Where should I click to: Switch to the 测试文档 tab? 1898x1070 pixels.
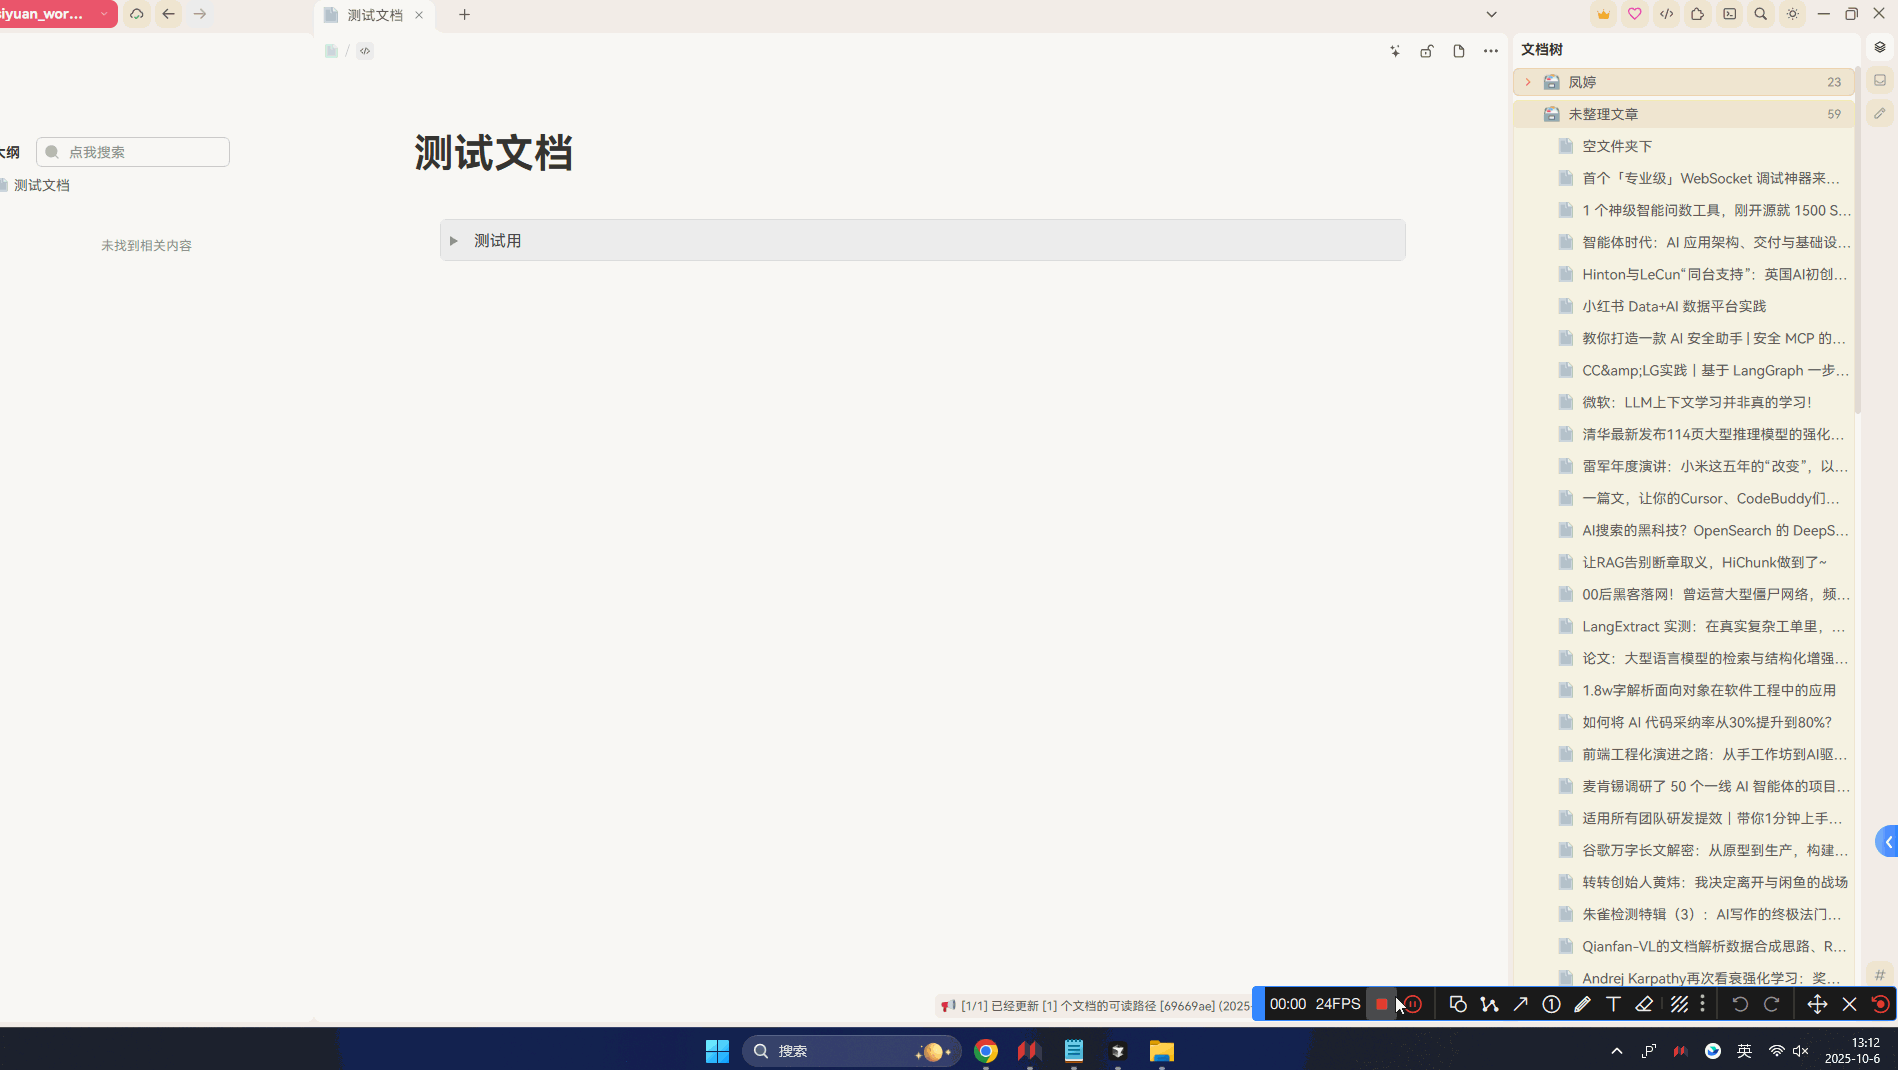coord(374,15)
